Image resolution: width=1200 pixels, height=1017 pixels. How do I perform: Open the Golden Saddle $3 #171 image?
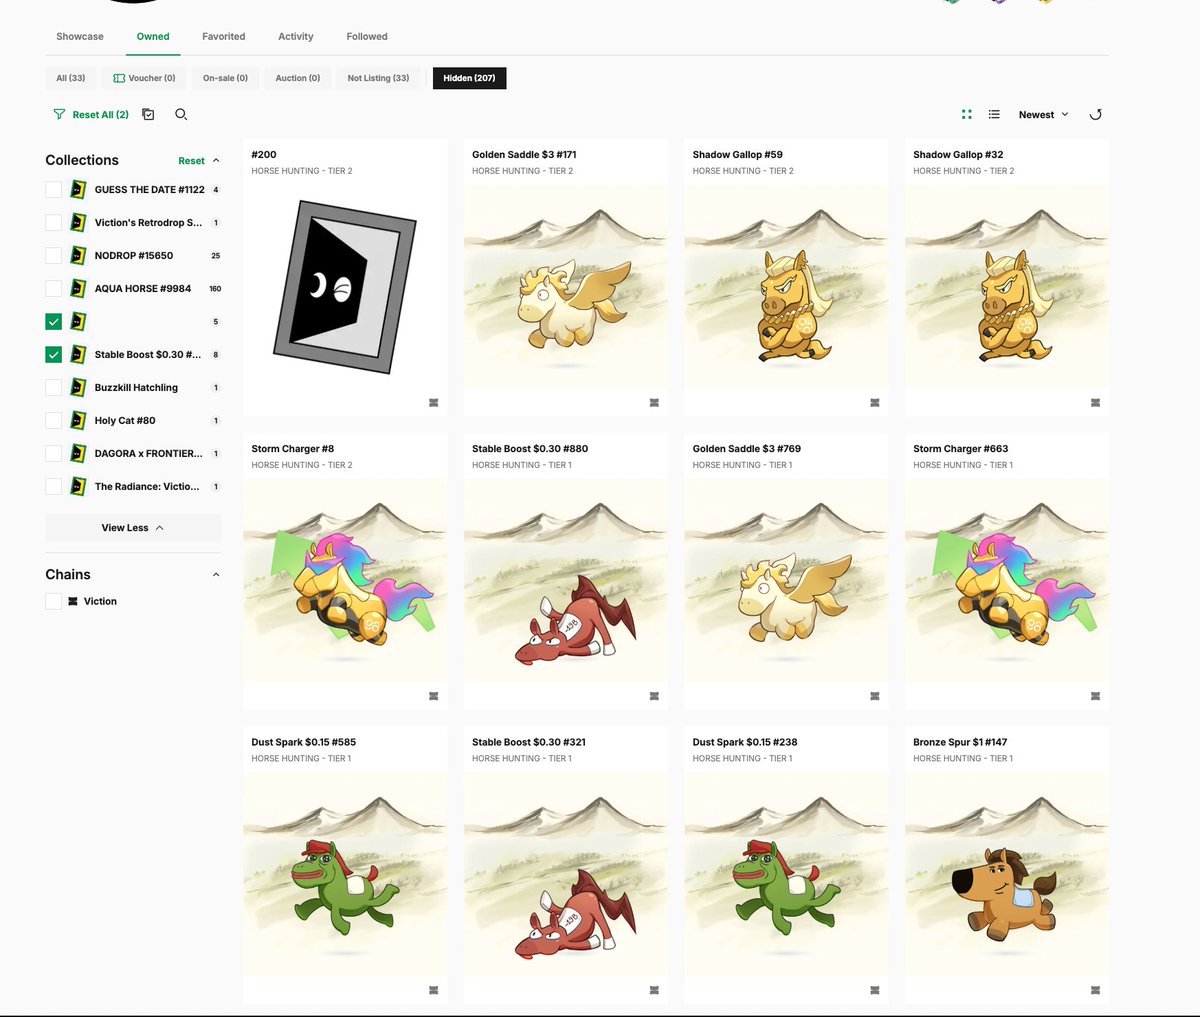click(566, 287)
